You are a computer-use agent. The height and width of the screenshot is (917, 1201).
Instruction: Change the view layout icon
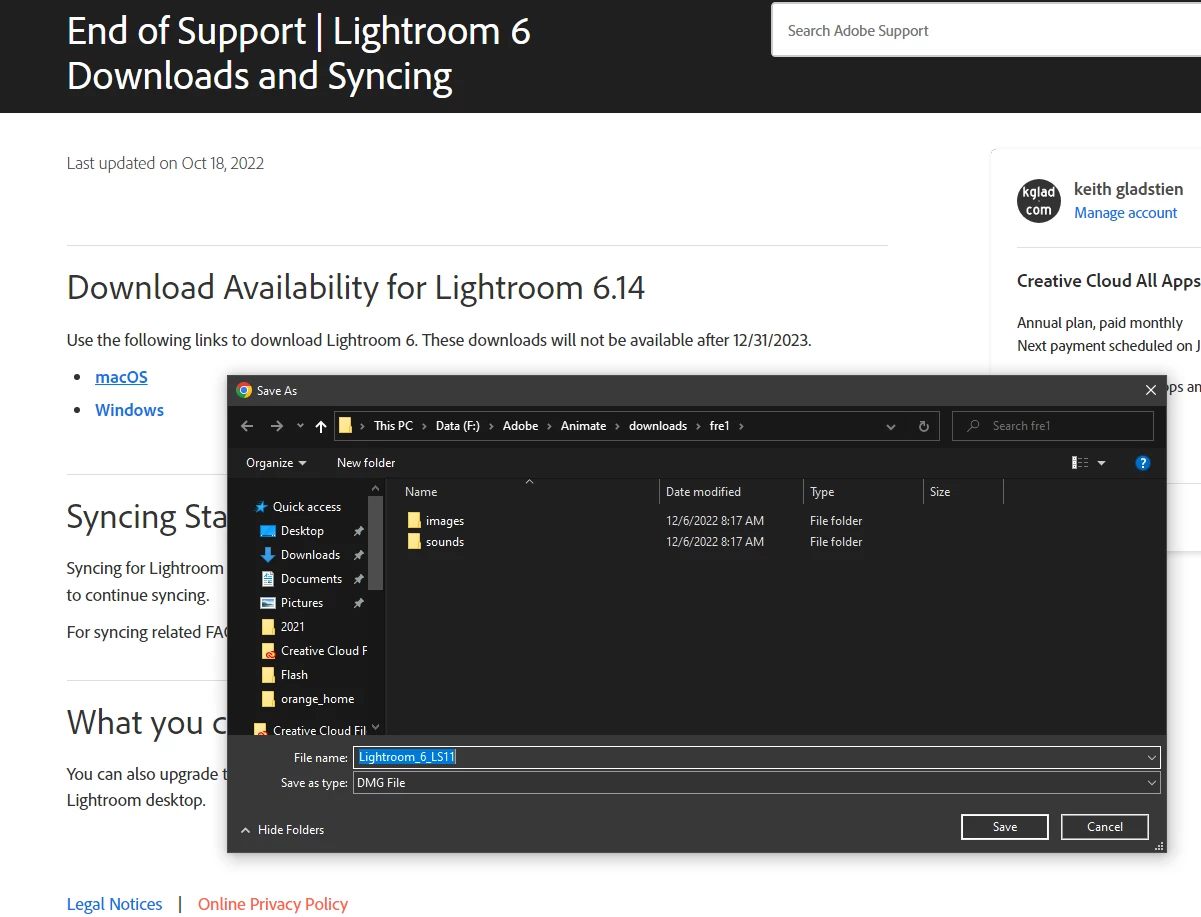[1080, 463]
